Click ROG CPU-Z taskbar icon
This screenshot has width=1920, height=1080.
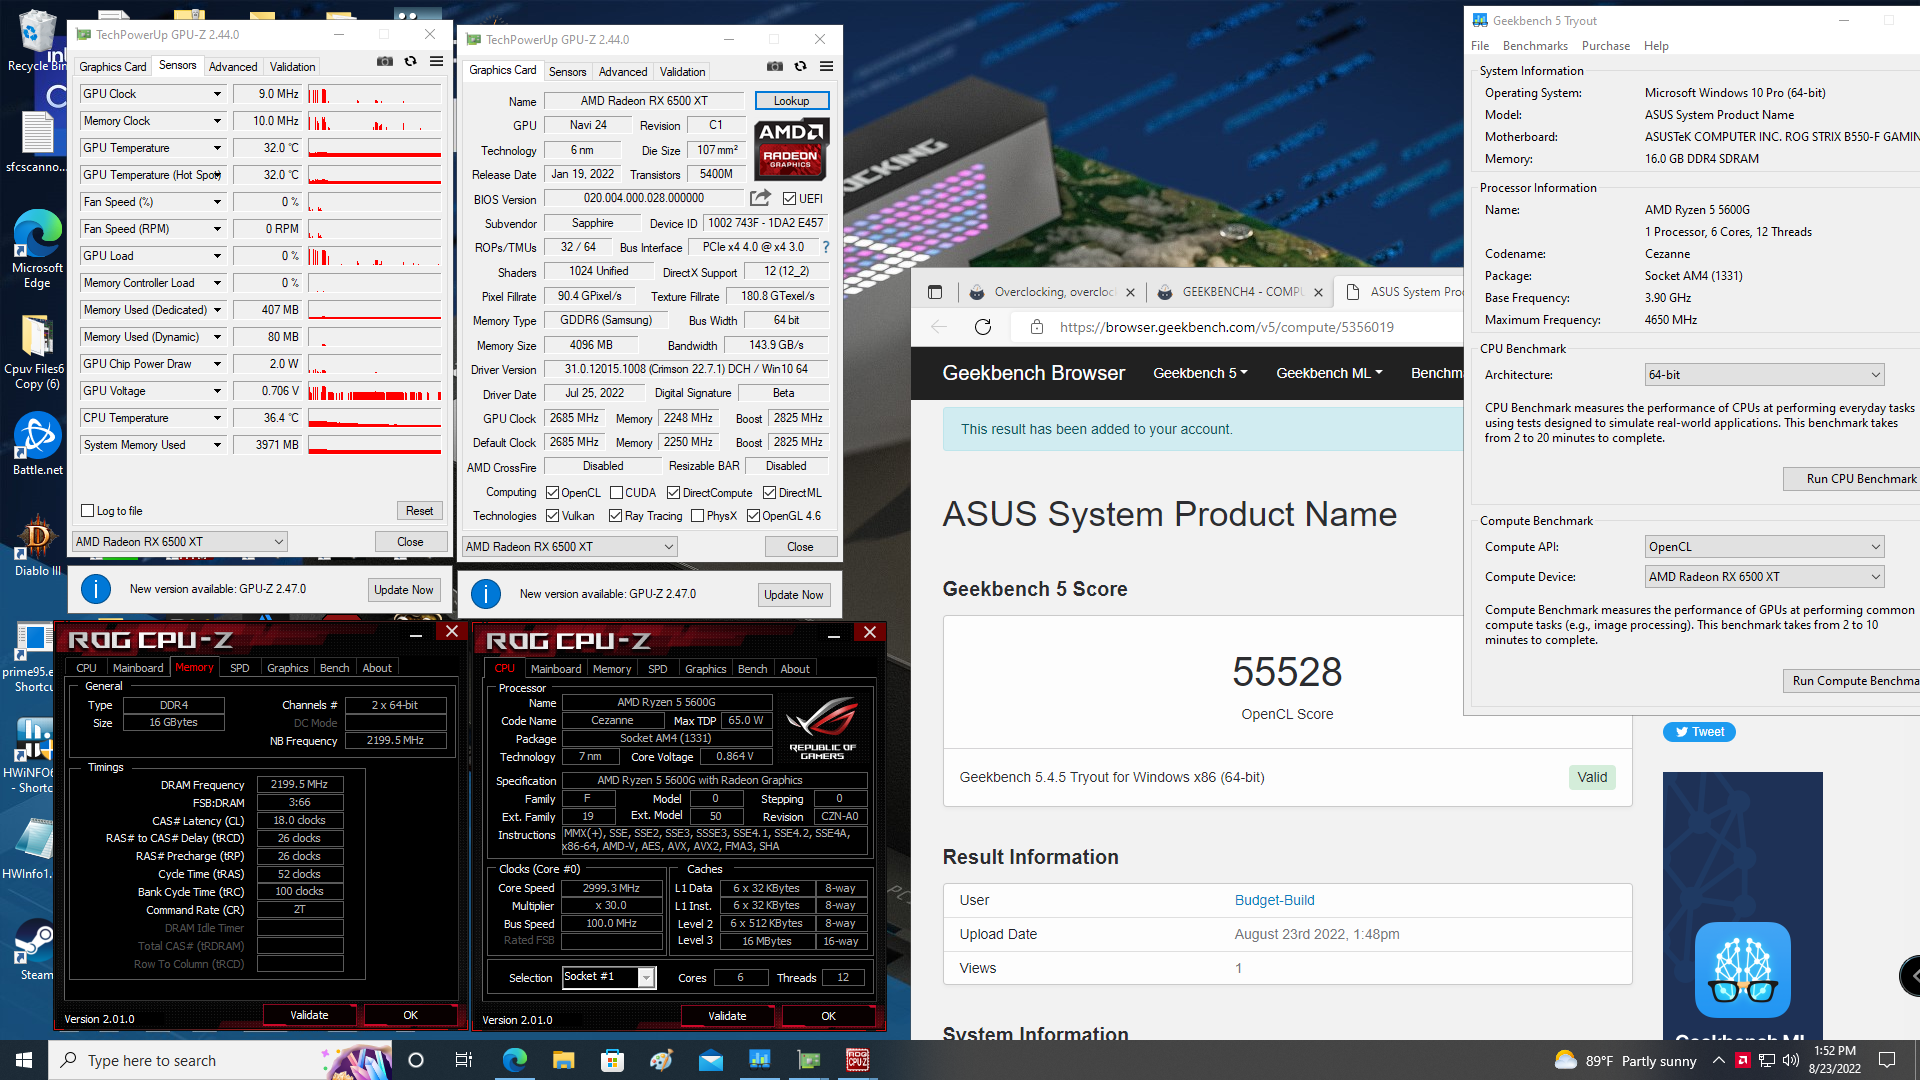858,1060
